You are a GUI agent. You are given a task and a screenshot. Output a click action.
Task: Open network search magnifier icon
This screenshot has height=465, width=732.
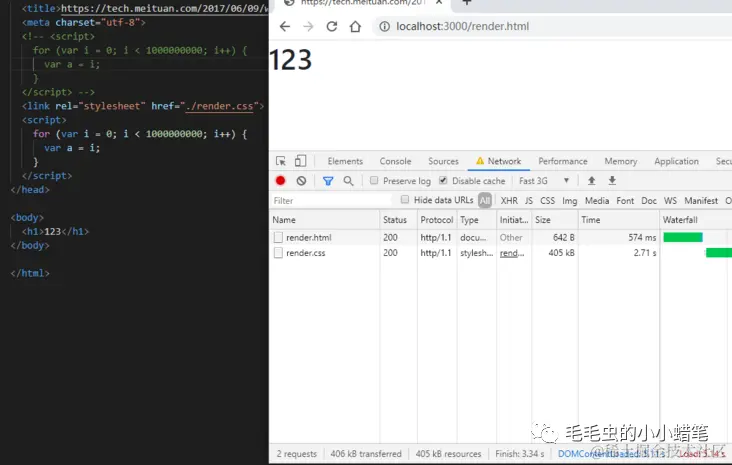348,181
